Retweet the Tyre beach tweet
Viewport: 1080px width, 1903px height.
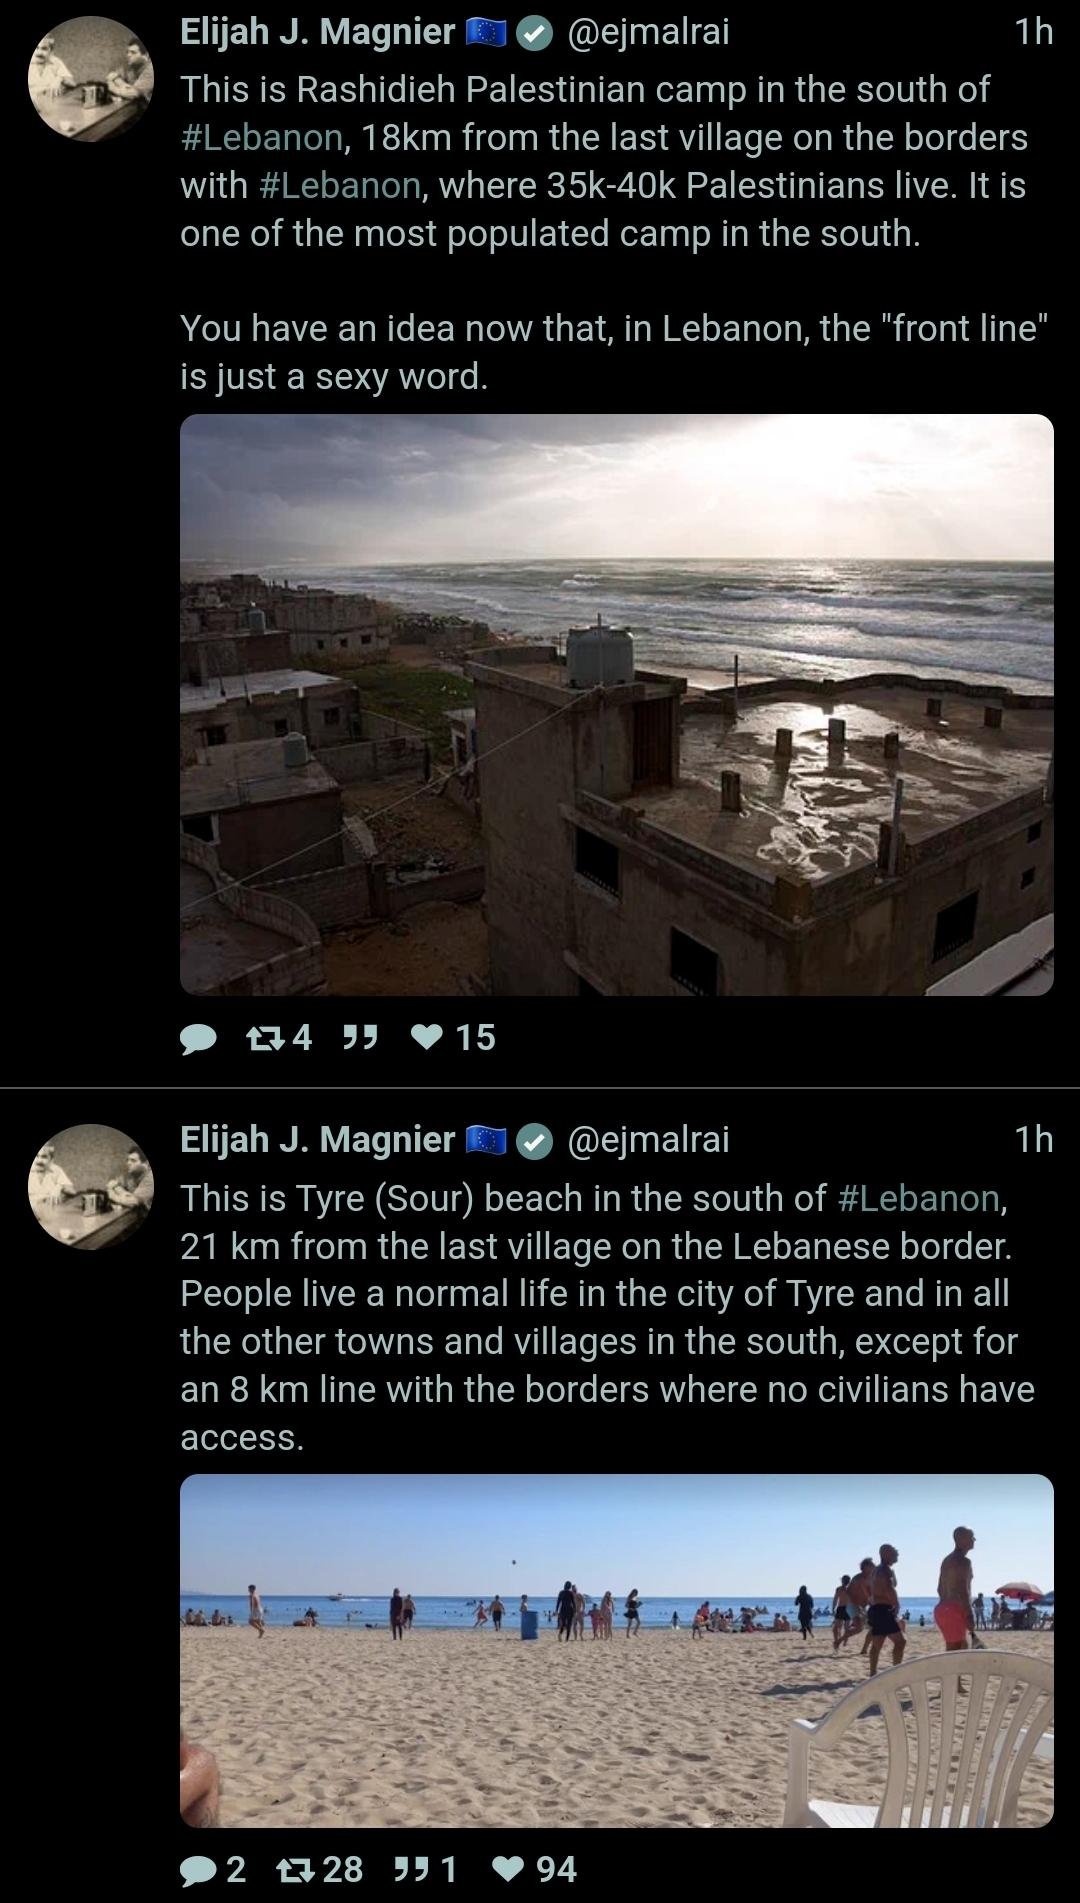320,1869
